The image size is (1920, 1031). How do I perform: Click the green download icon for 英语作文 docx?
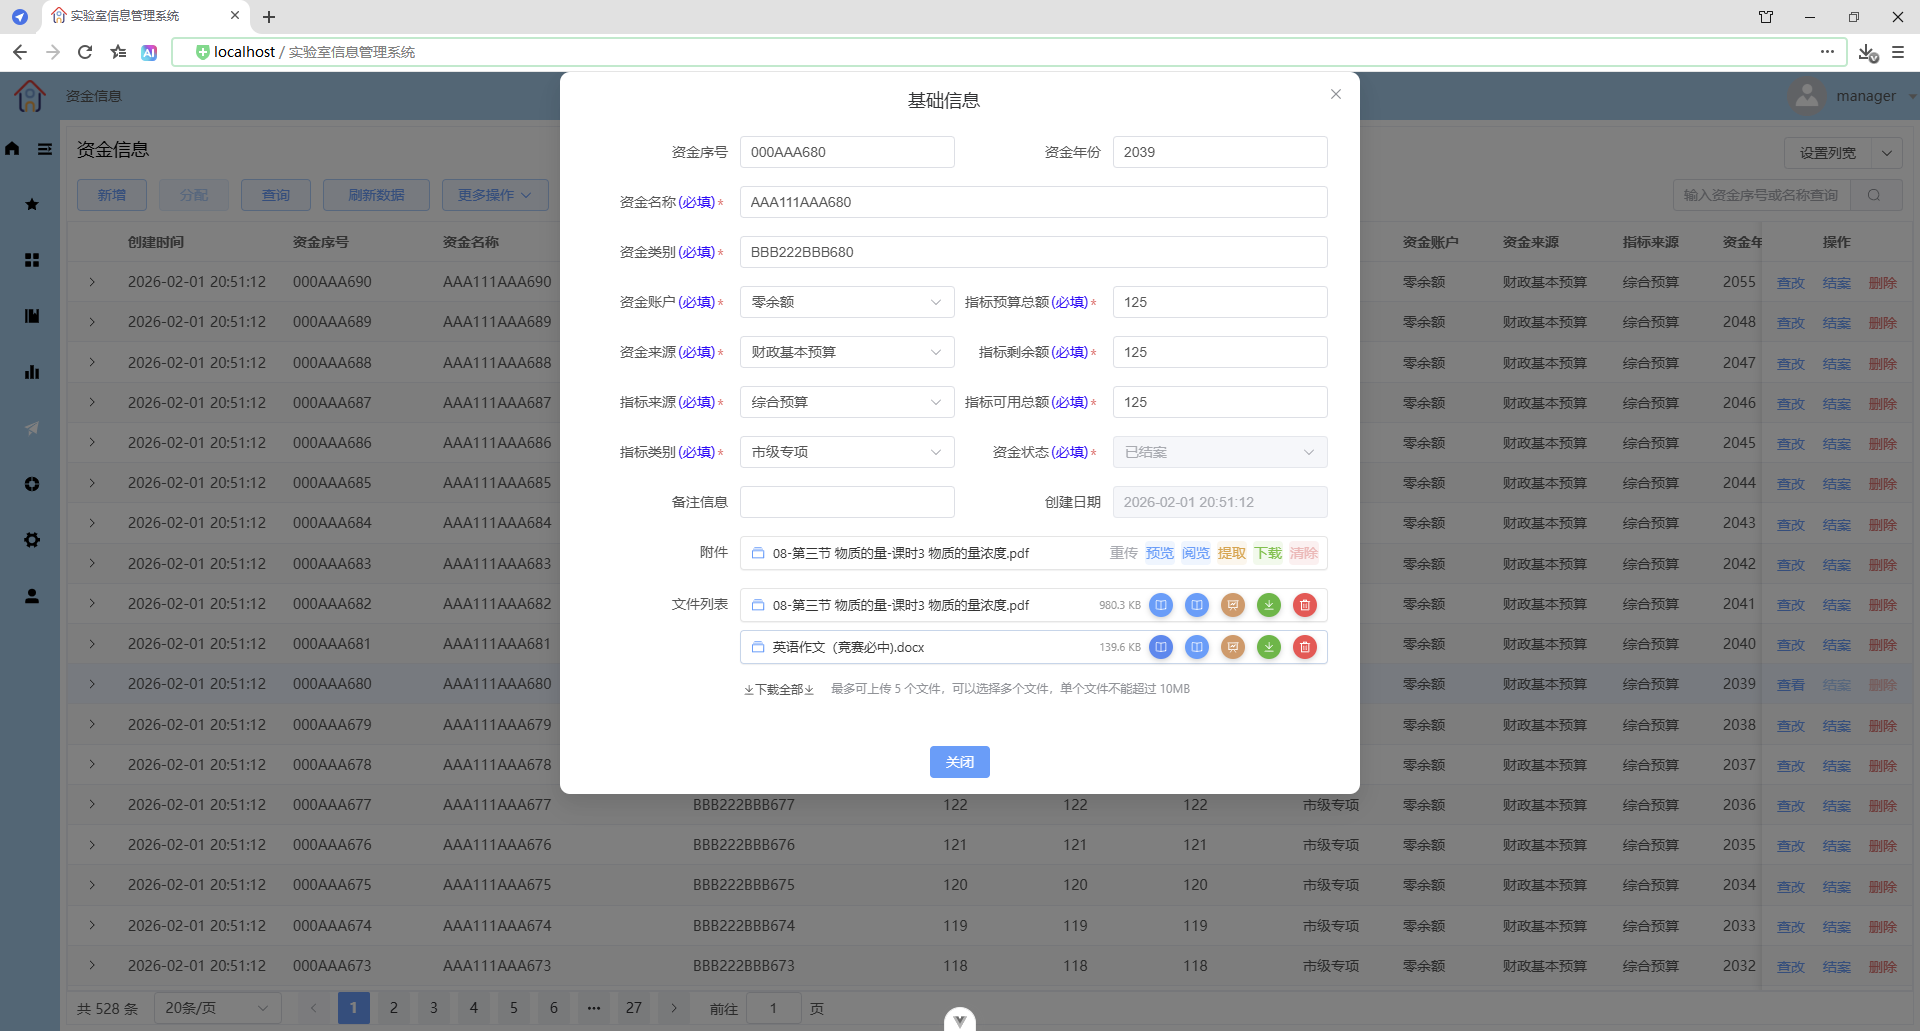(x=1269, y=647)
